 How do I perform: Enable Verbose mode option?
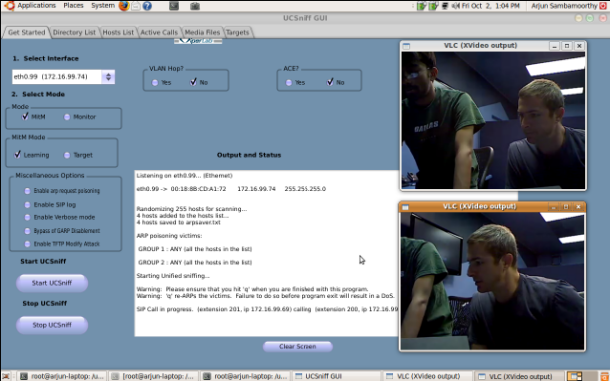[27, 218]
